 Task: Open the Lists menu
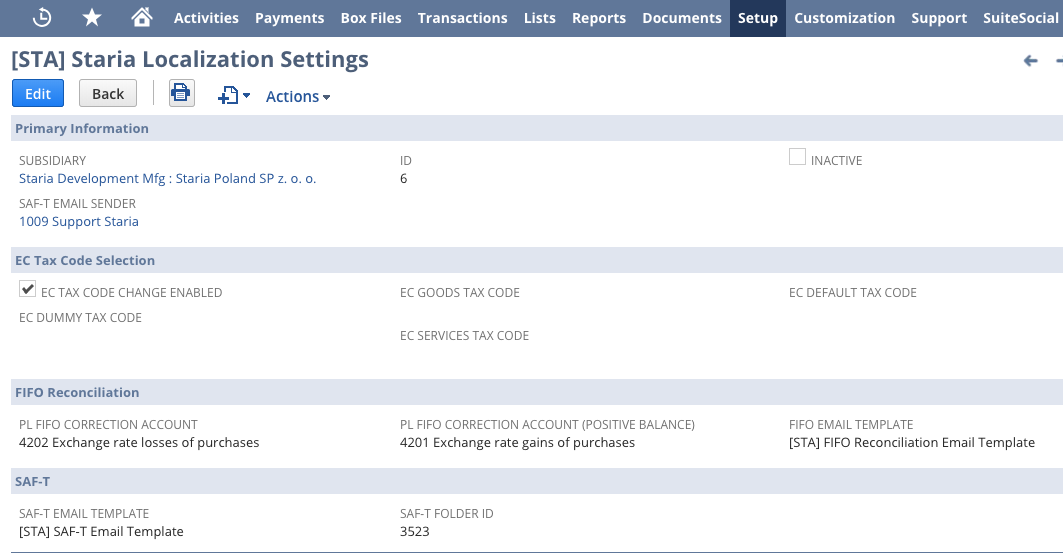pos(540,18)
